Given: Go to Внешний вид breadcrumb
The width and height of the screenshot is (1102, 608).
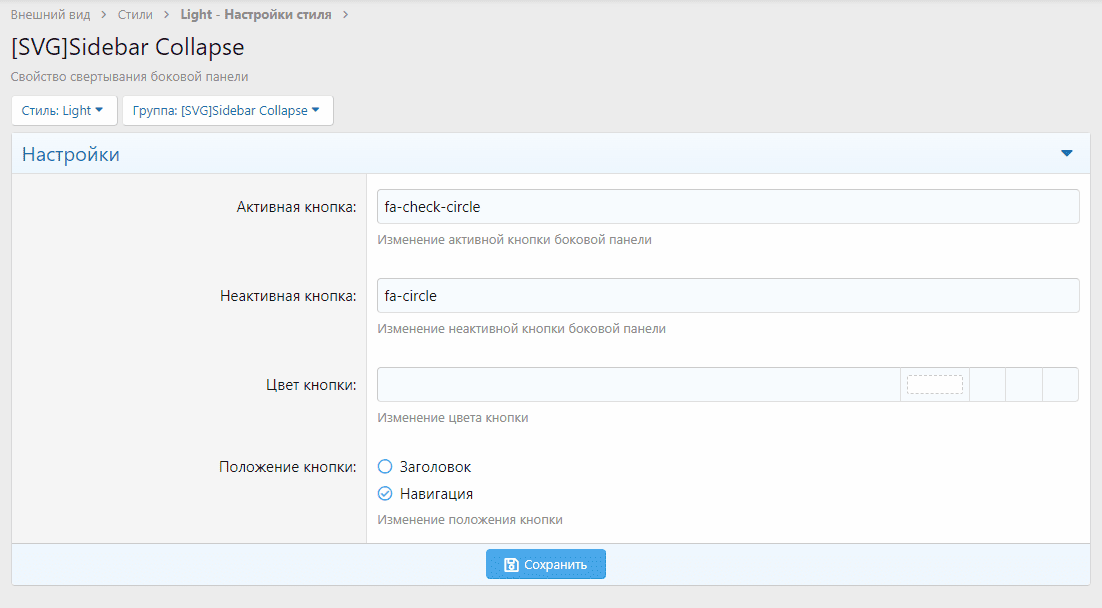Looking at the screenshot, I should (x=50, y=15).
